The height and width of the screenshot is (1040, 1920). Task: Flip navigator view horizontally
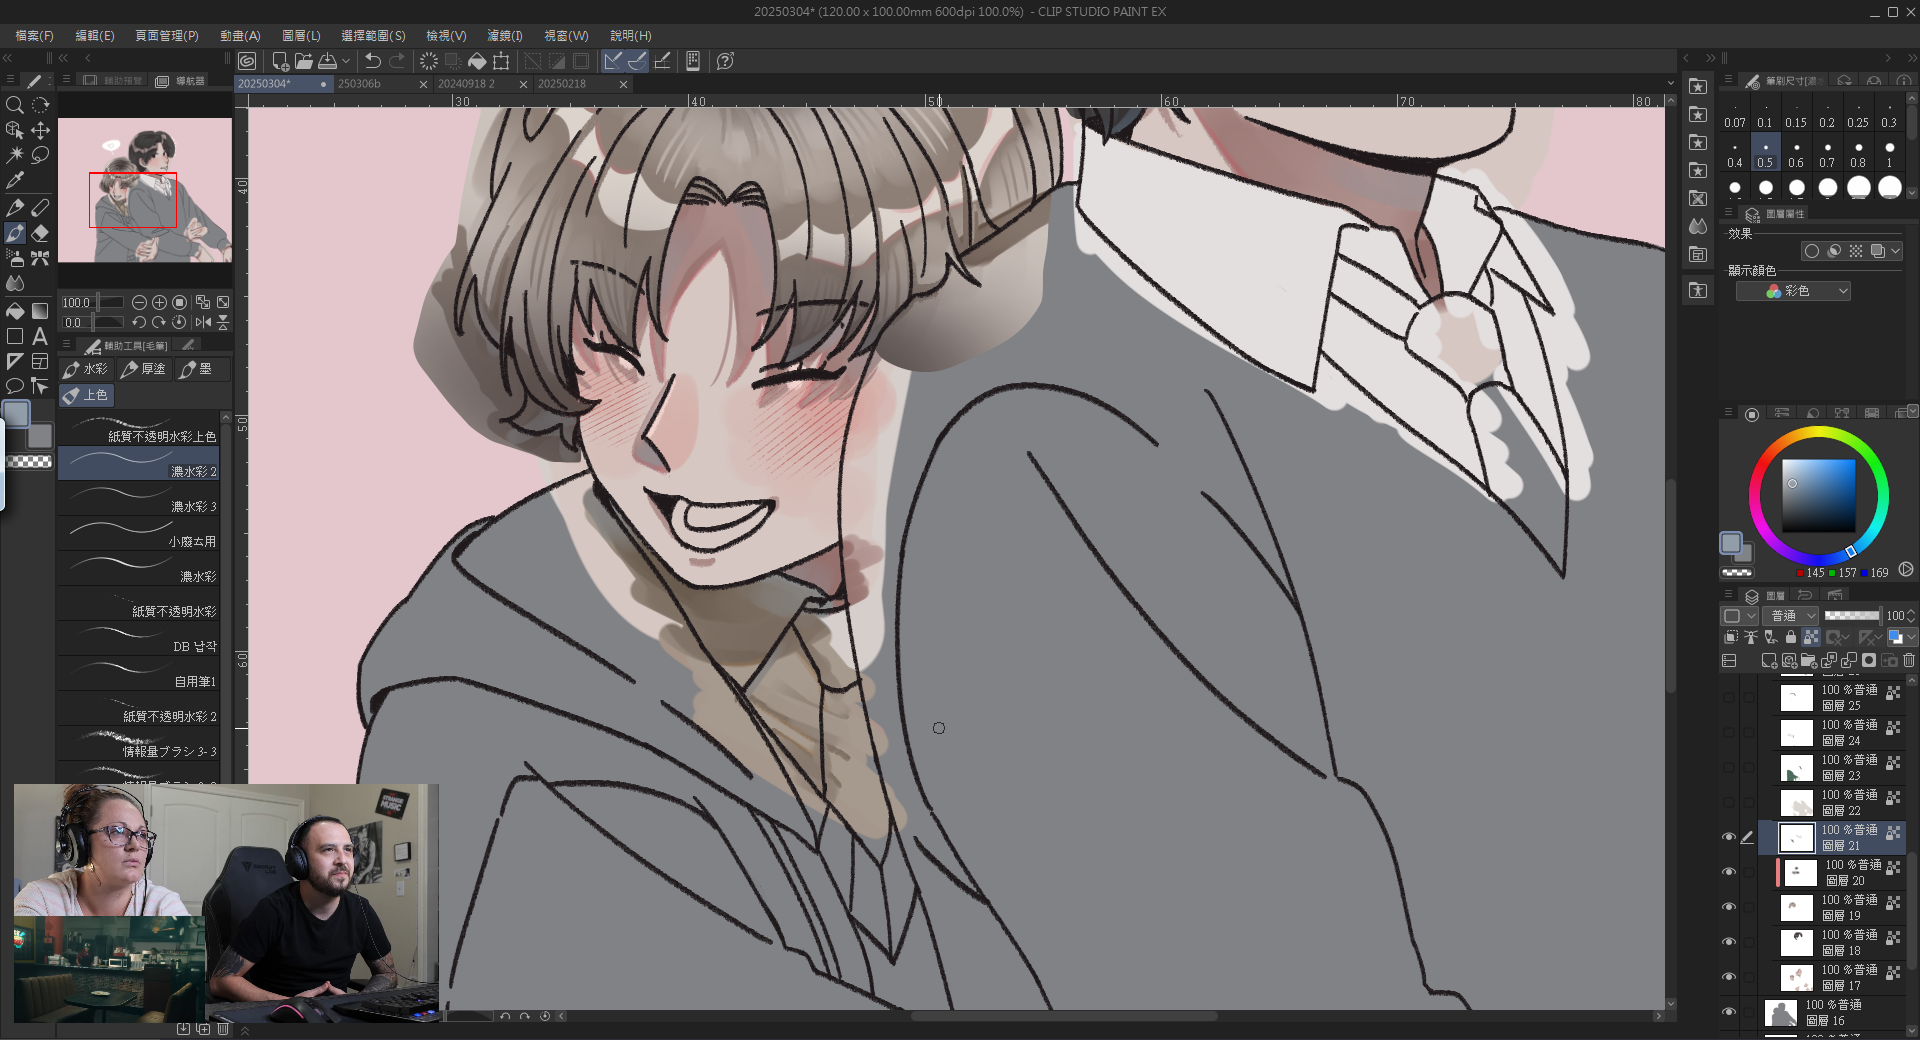[x=204, y=322]
